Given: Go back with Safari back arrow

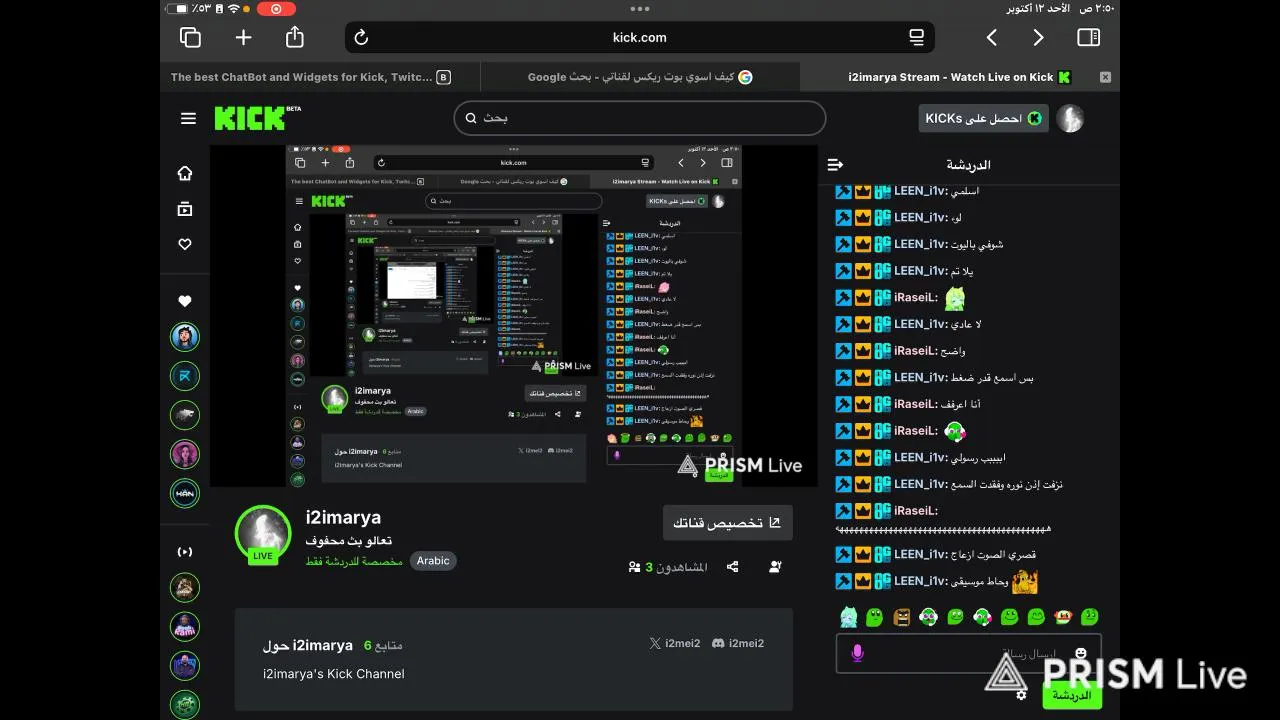Looking at the screenshot, I should pos(992,37).
